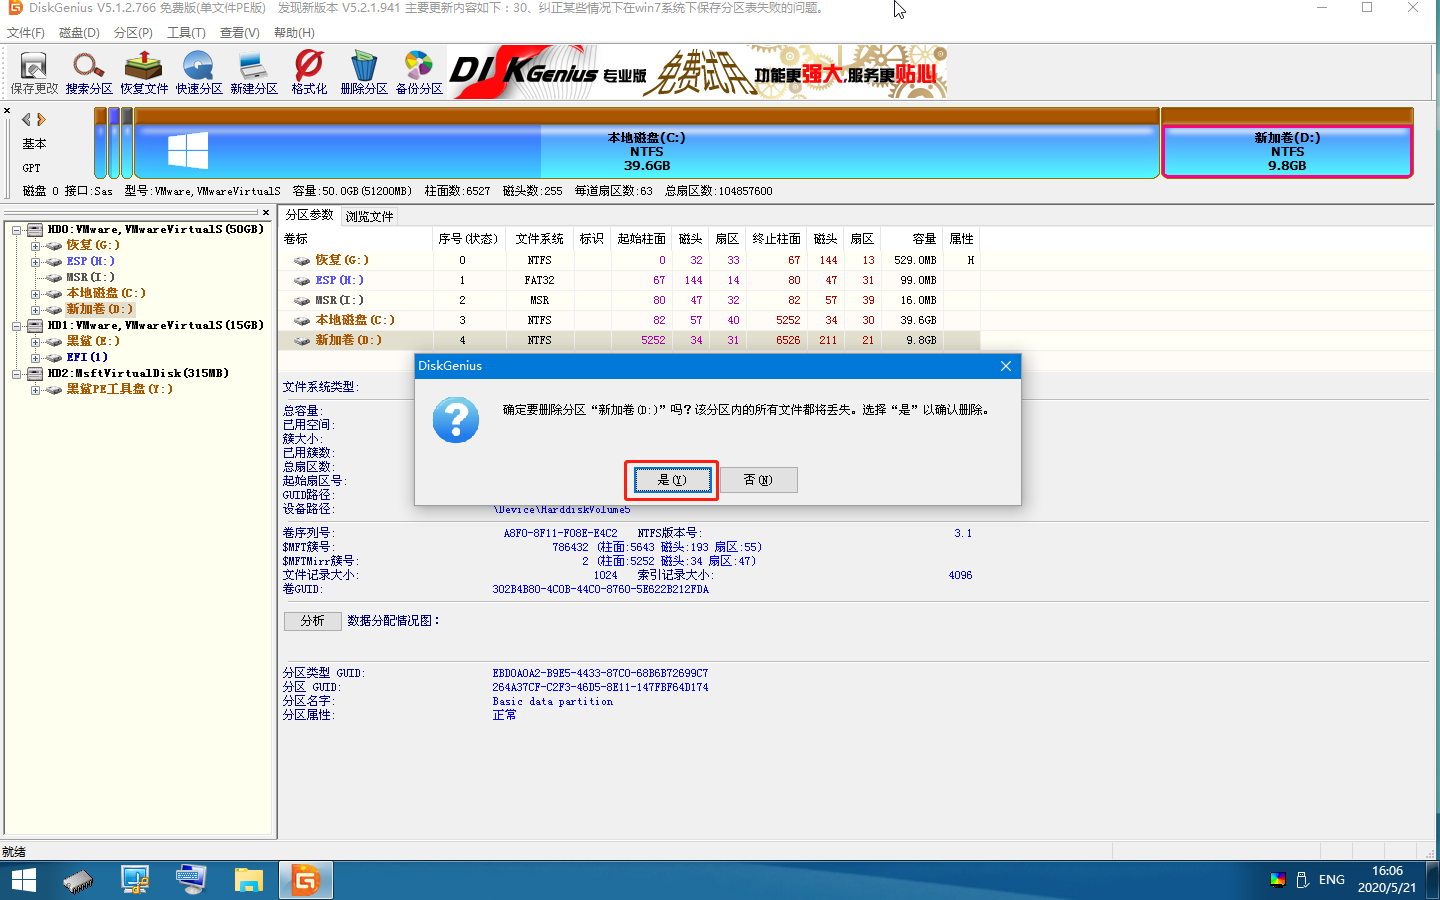Screen dimensions: 1440x900
Task: Open the 查看(V) menu
Action: 240,33
